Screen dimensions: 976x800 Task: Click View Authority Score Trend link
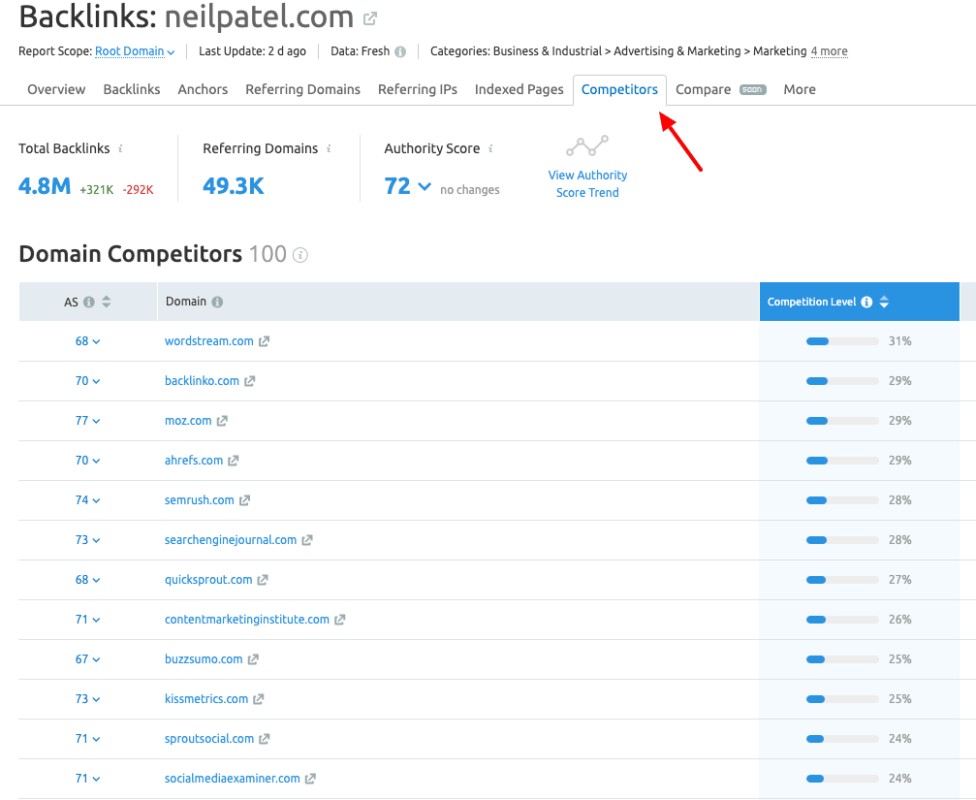point(587,184)
